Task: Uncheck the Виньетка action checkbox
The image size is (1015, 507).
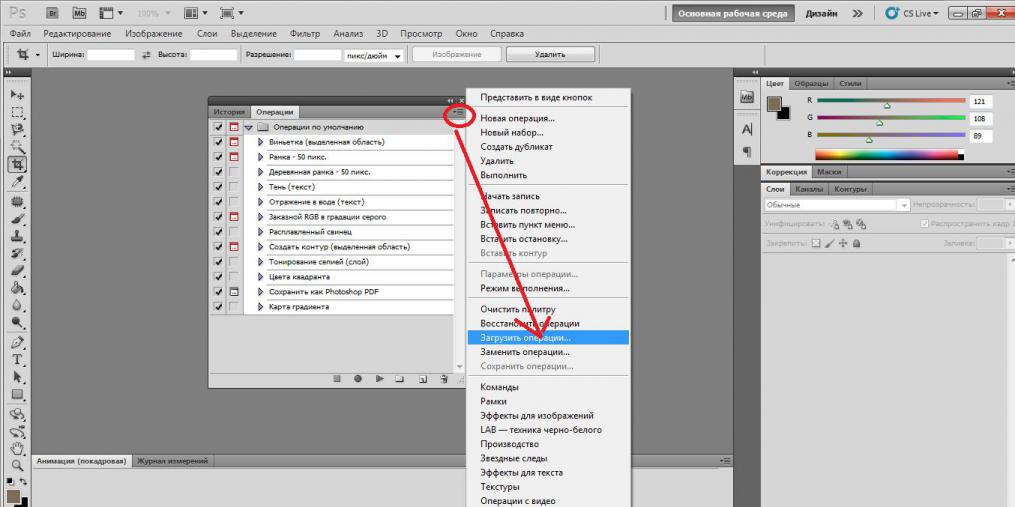Action: pyautogui.click(x=218, y=142)
